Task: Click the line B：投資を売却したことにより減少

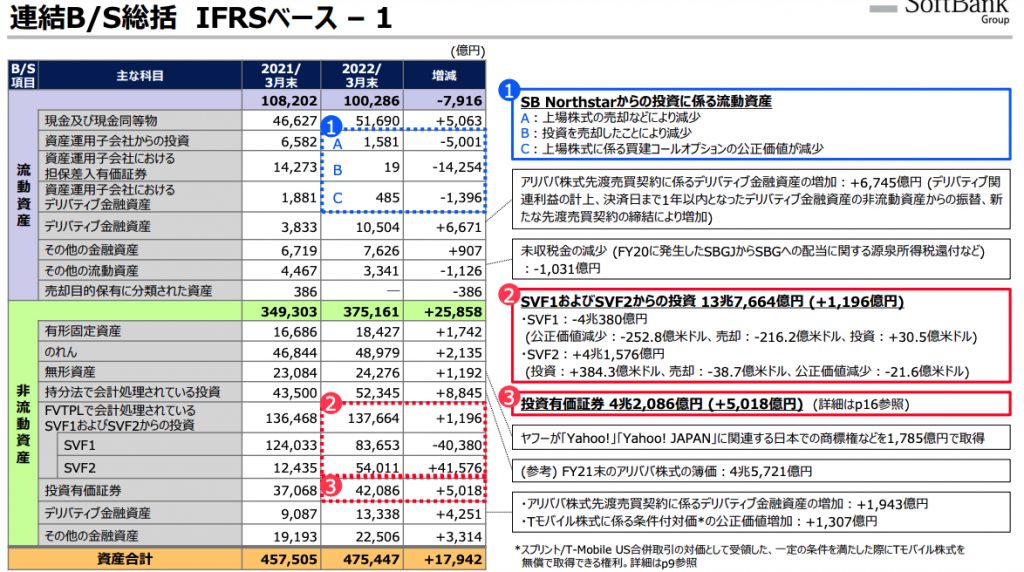Action: 605,133
